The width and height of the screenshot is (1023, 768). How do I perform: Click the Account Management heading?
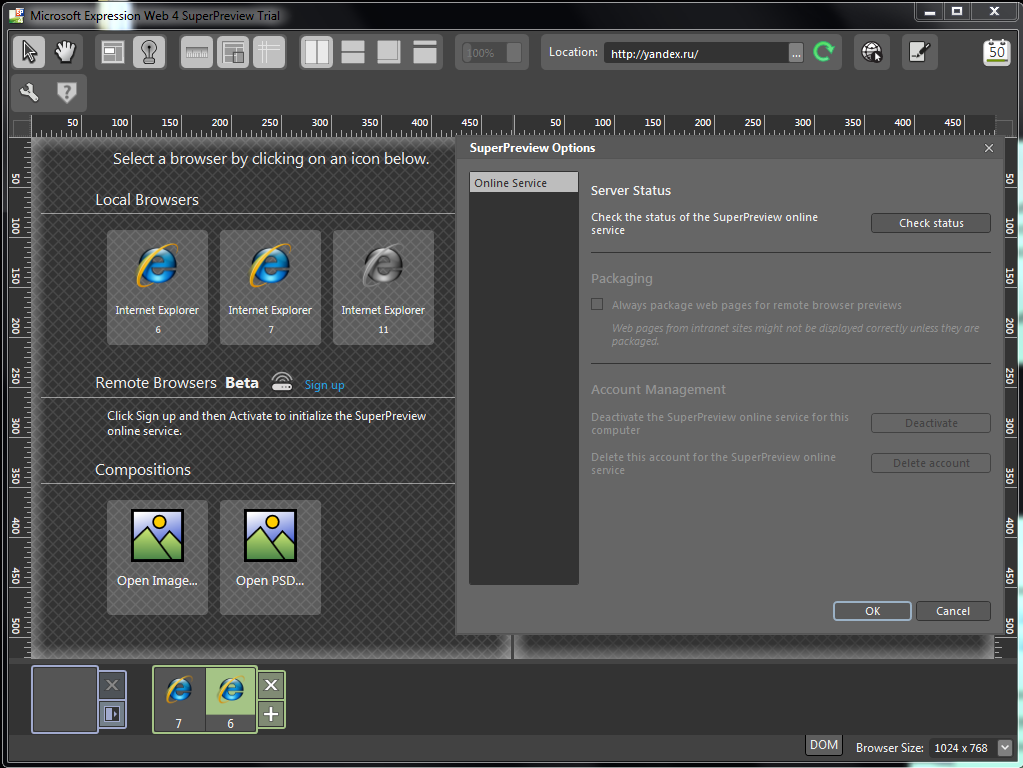click(658, 390)
